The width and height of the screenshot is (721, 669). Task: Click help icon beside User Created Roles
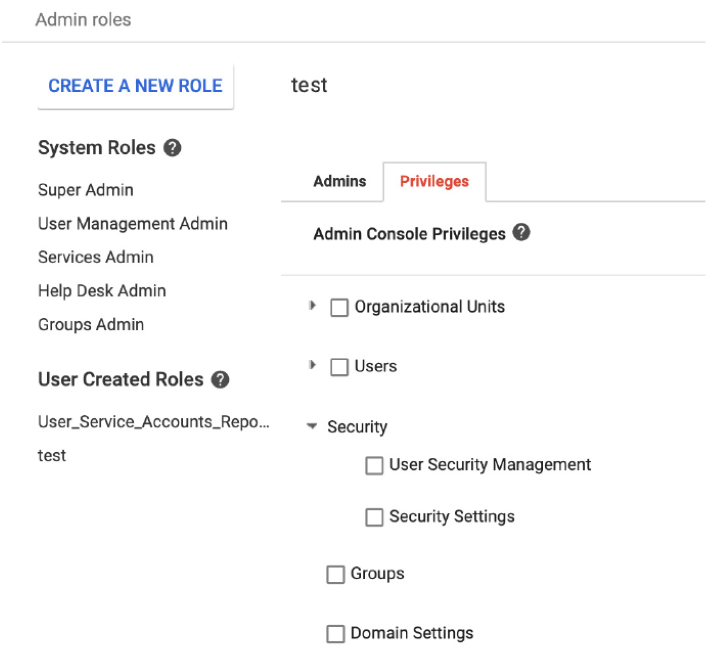(x=220, y=380)
